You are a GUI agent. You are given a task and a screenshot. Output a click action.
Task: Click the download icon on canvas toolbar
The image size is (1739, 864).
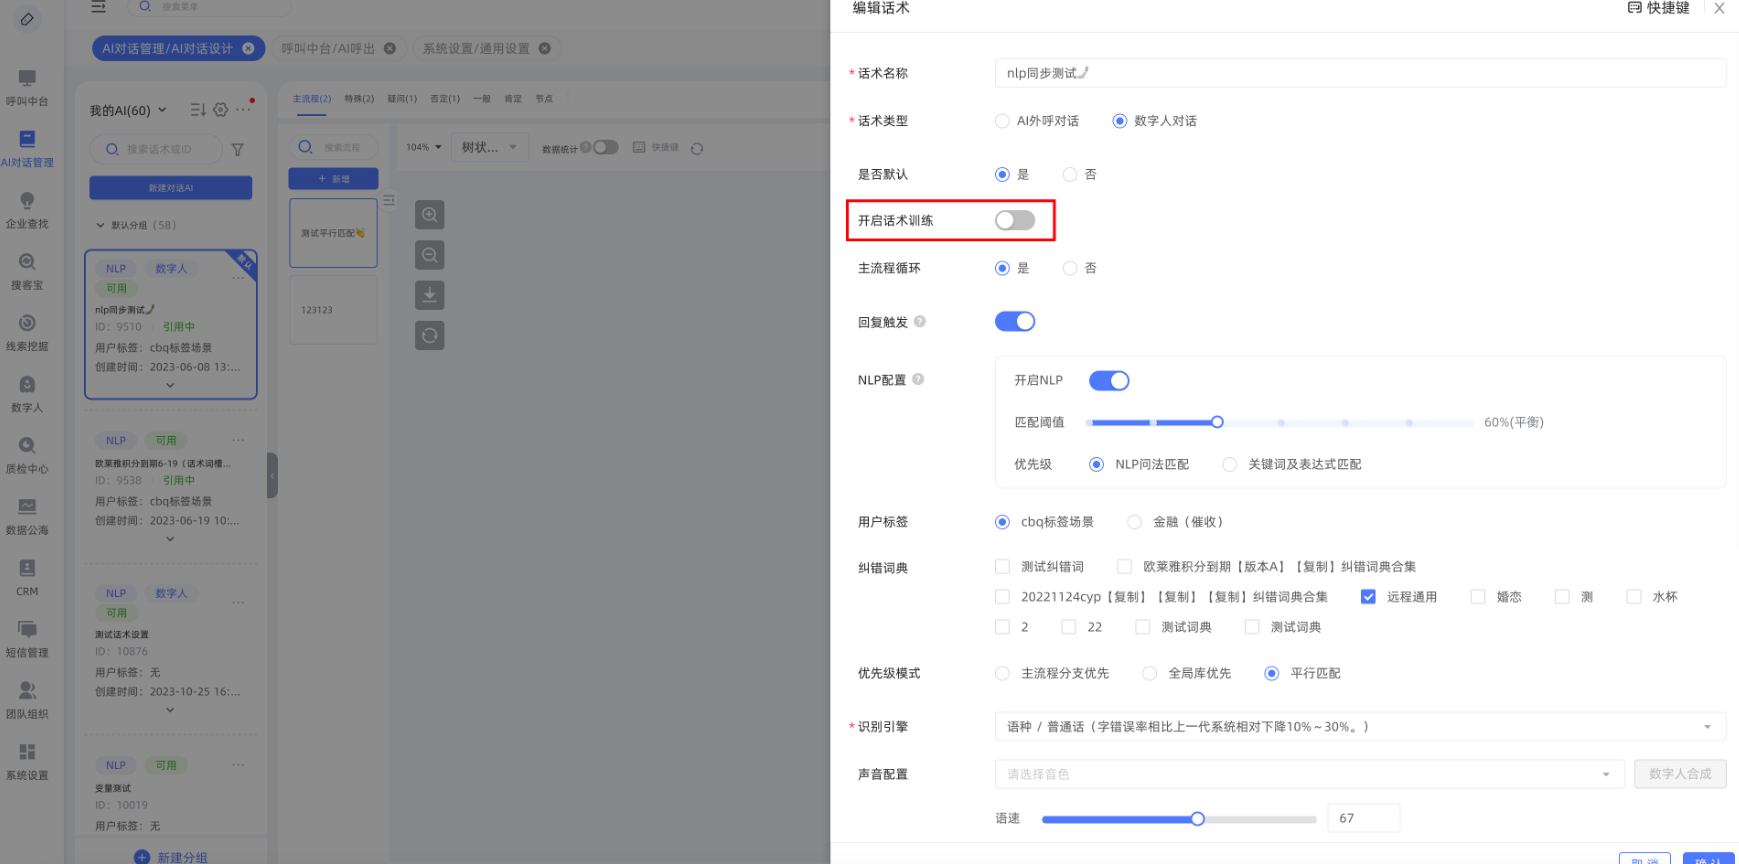[429, 295]
